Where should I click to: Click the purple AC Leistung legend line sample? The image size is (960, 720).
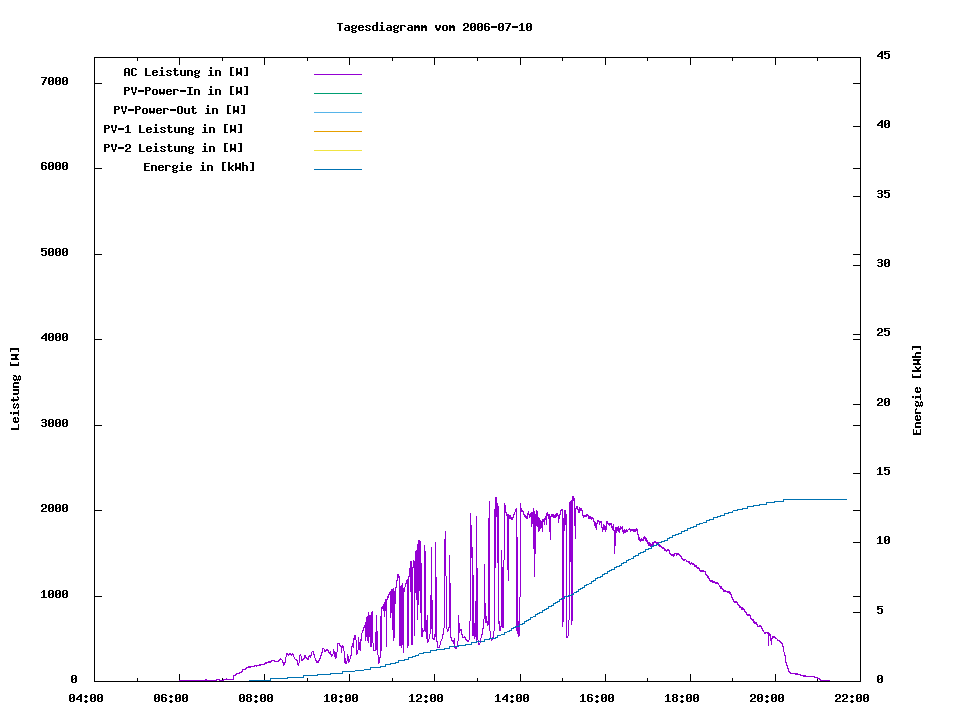point(337,74)
